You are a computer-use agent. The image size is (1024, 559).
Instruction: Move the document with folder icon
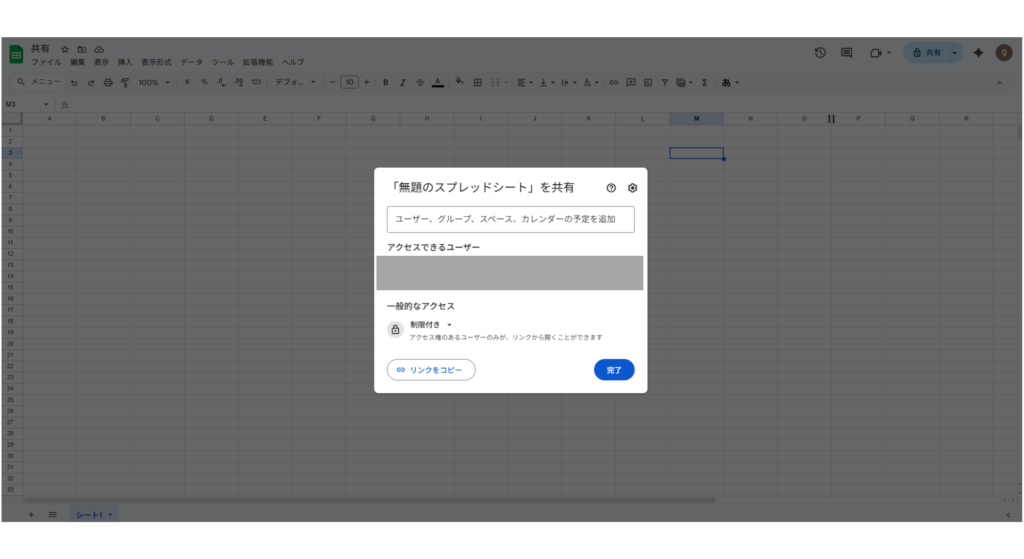pos(82,49)
